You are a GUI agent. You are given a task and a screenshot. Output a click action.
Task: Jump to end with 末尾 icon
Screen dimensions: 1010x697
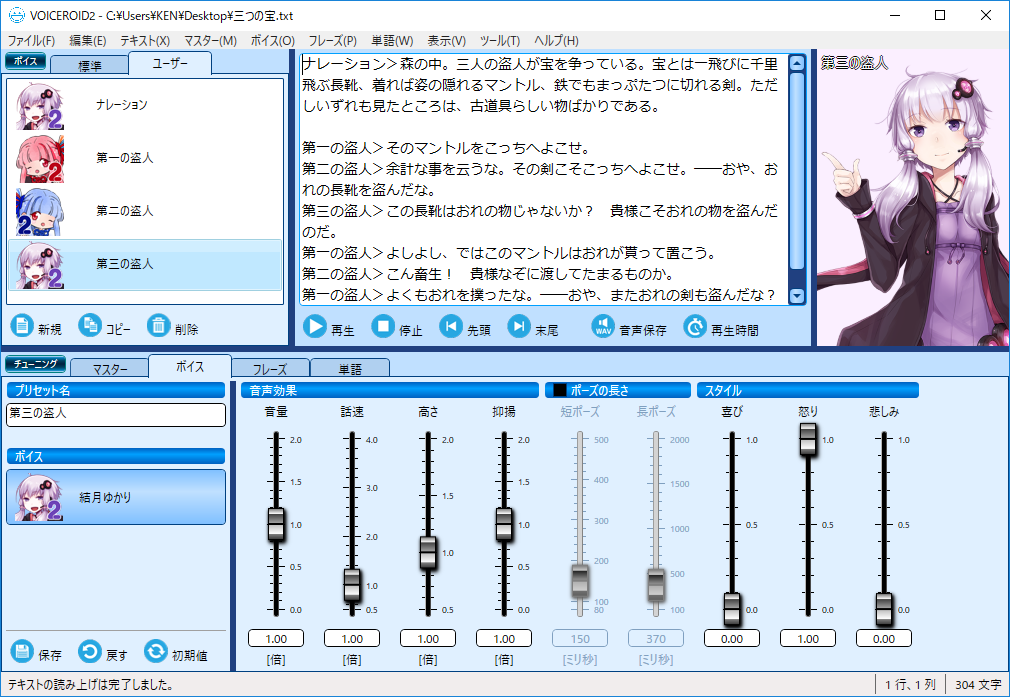point(519,327)
